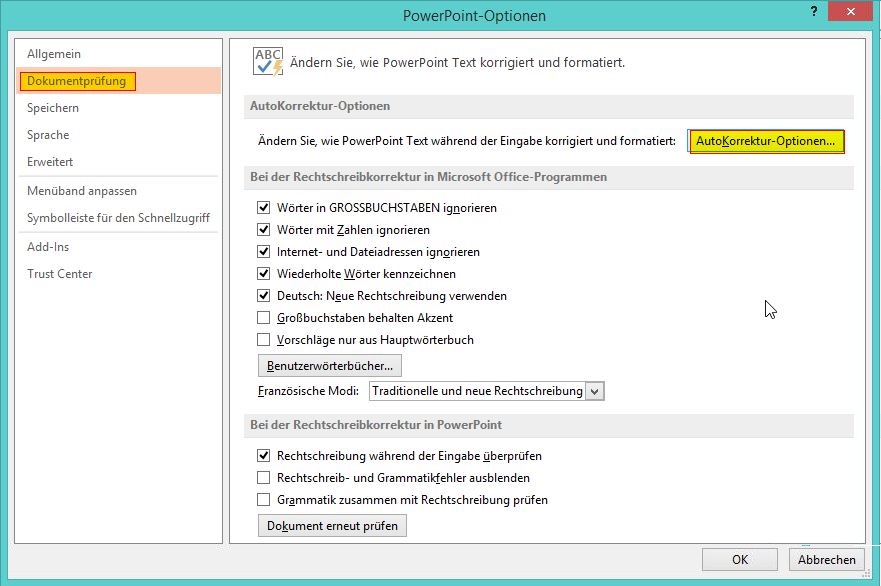Check 'Vorschläge nur aus Hauptwörterbuch'
Screen dimensions: 881x586
pos(264,340)
